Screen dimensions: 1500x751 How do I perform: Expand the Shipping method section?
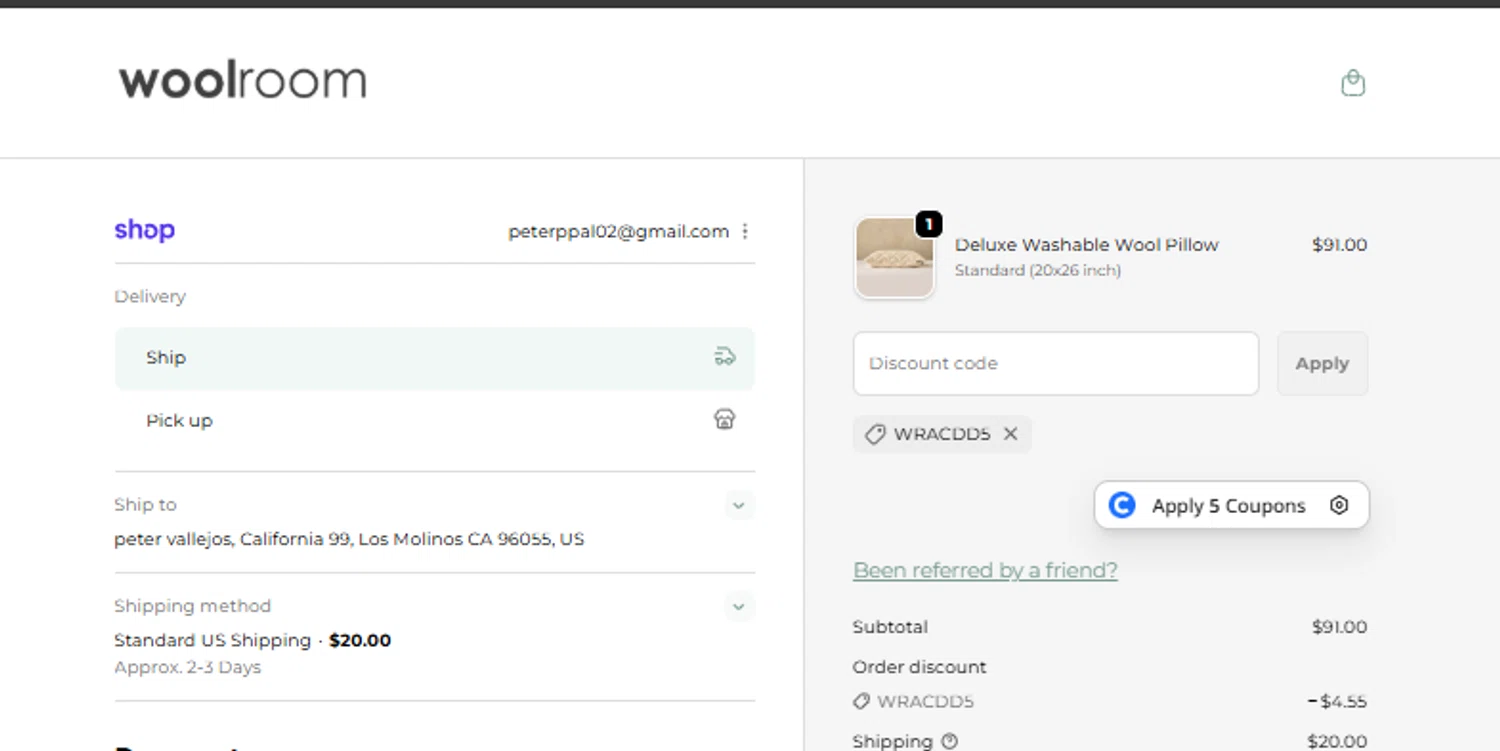(739, 606)
